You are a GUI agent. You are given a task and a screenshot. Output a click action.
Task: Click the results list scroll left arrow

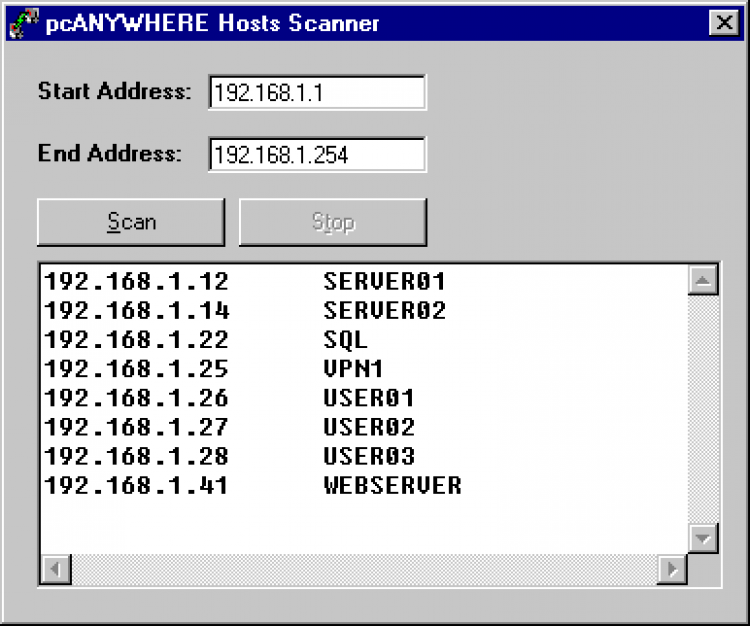(x=56, y=569)
